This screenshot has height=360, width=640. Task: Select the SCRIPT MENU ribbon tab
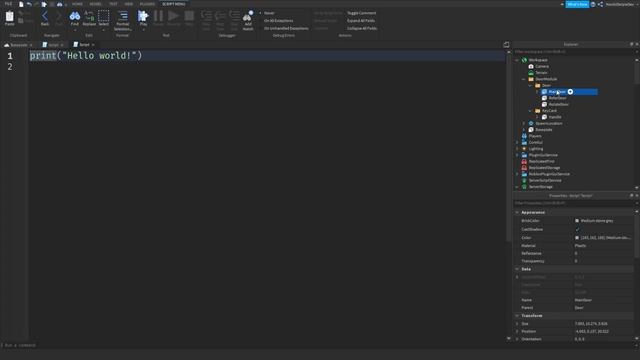[x=173, y=4]
